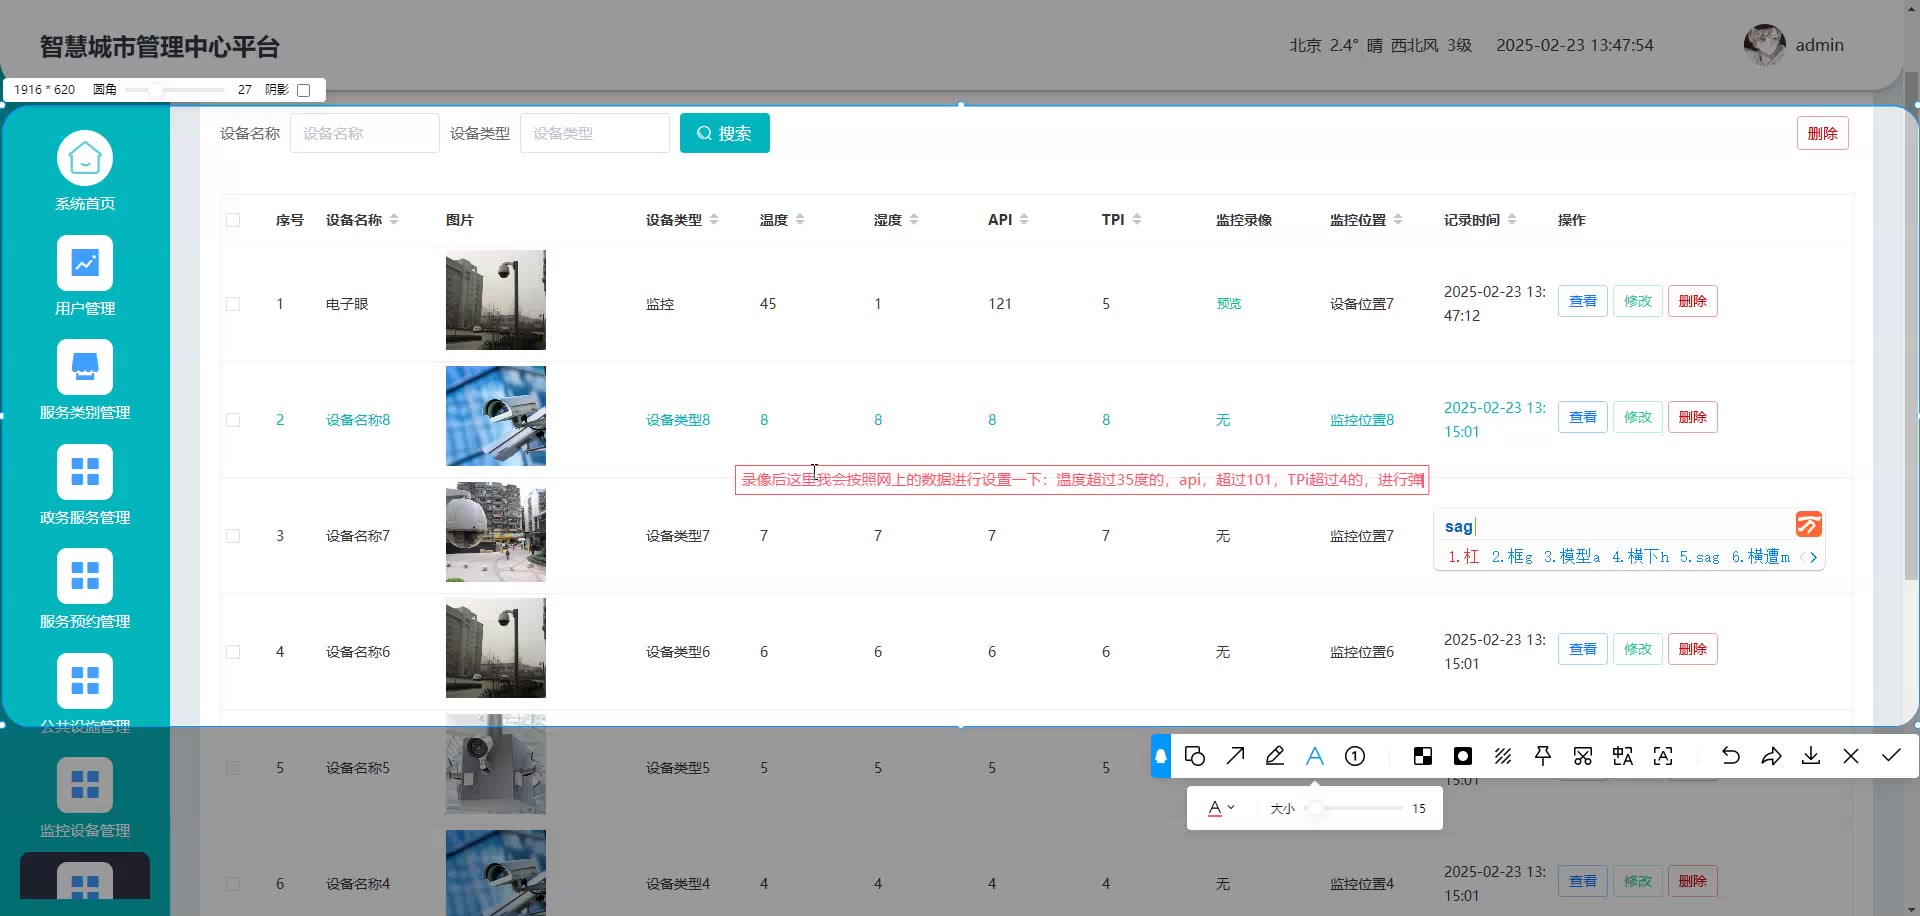Open the text color dropdown
Image resolution: width=1920 pixels, height=916 pixels.
[x=1221, y=808]
